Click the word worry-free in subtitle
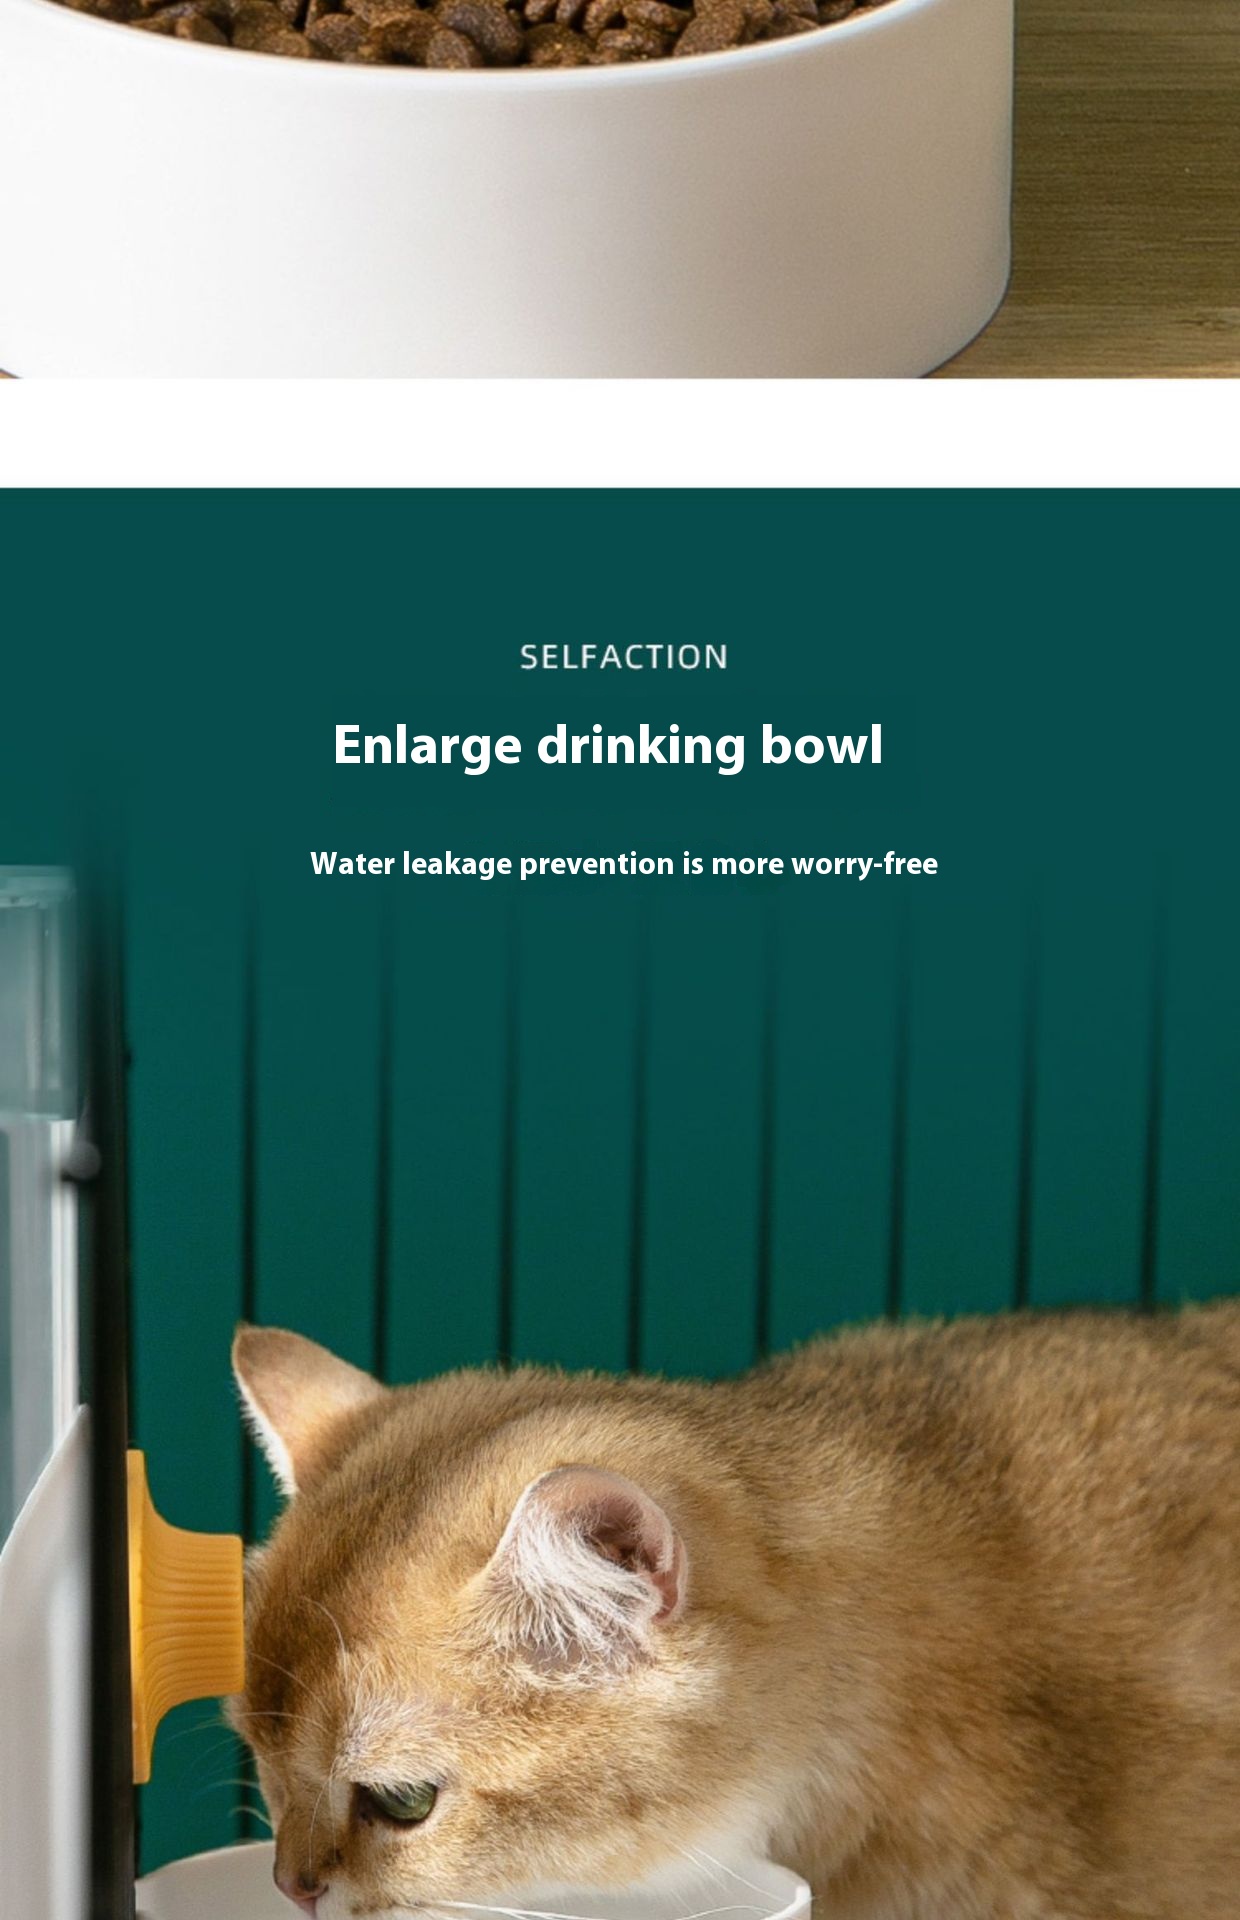 click(864, 864)
